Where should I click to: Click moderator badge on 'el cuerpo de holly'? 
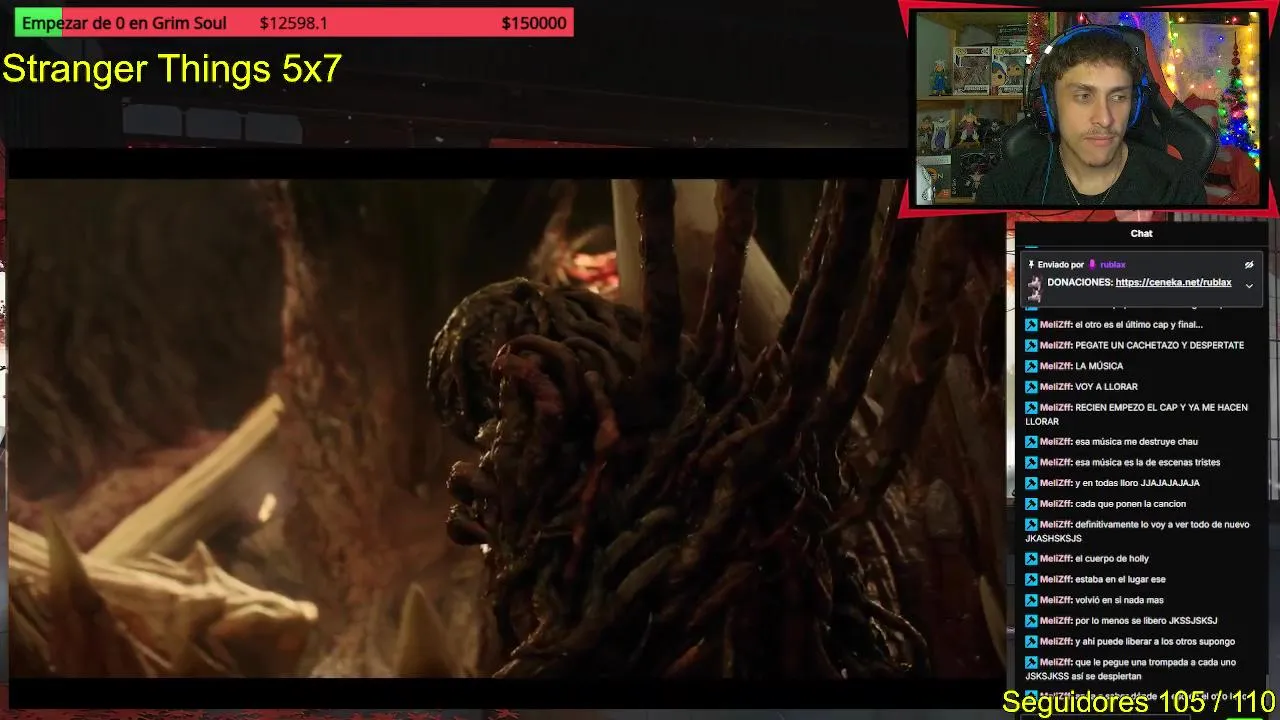coord(1031,559)
